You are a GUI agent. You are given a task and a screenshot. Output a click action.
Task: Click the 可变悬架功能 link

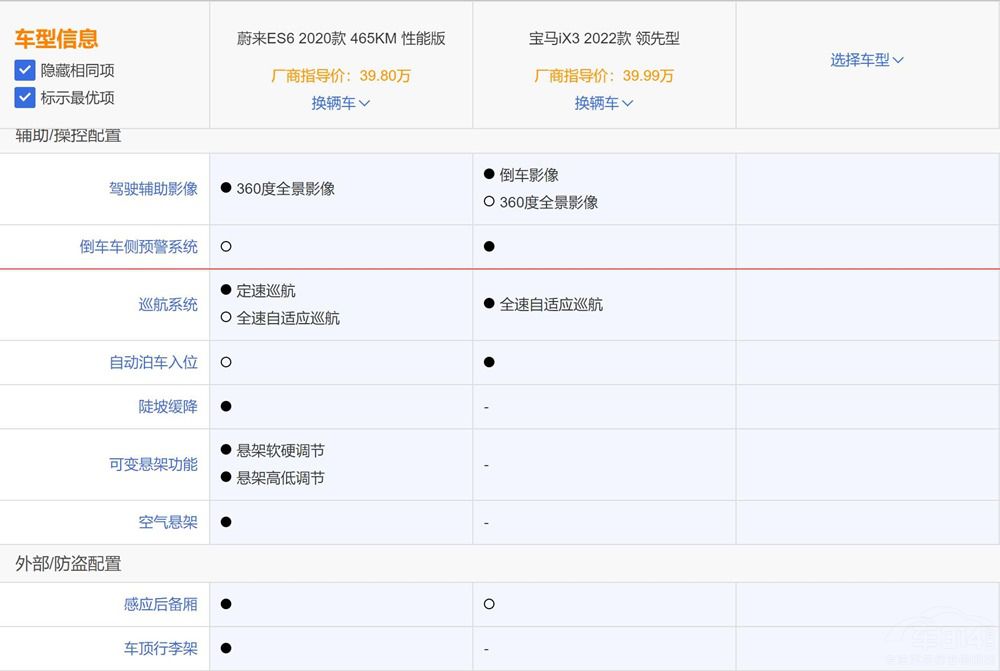153,465
